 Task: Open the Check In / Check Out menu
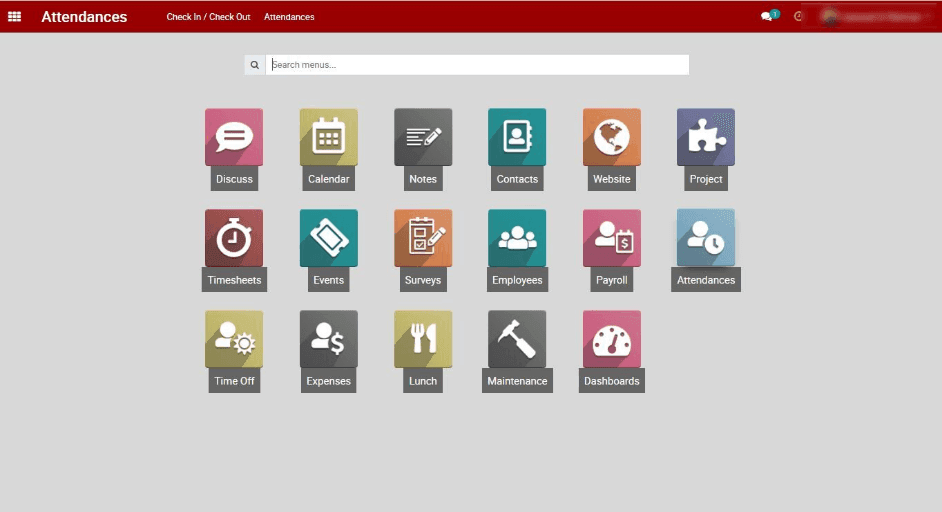click(208, 17)
